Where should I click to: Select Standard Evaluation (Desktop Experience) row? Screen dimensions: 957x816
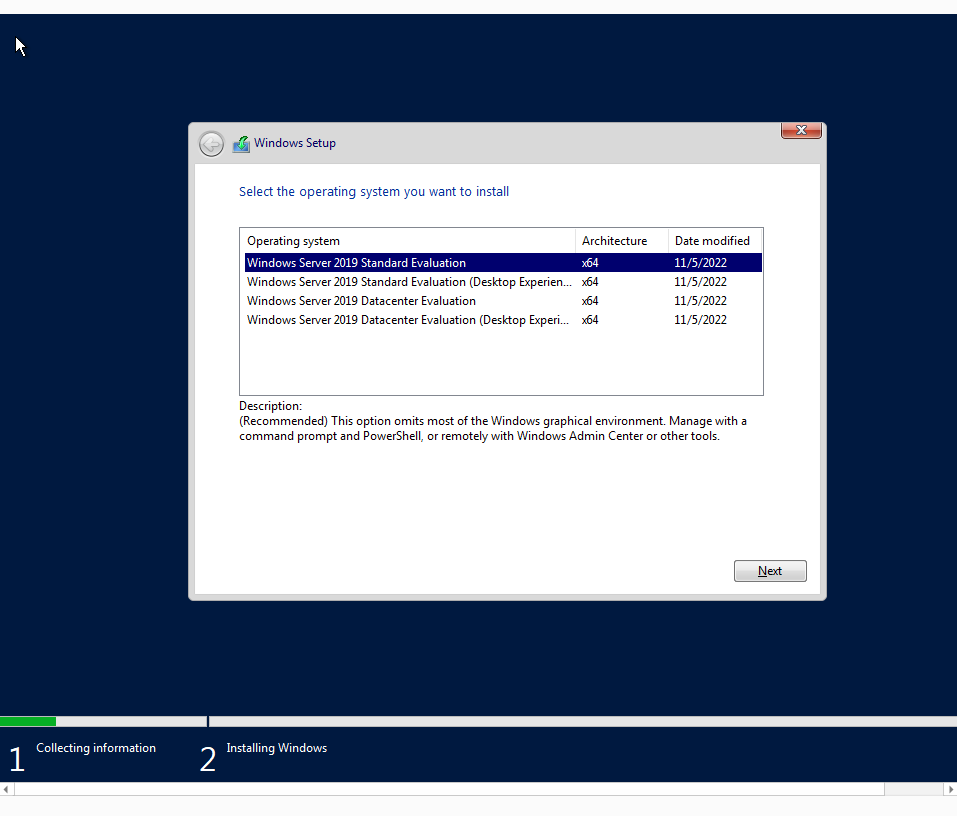(x=503, y=281)
